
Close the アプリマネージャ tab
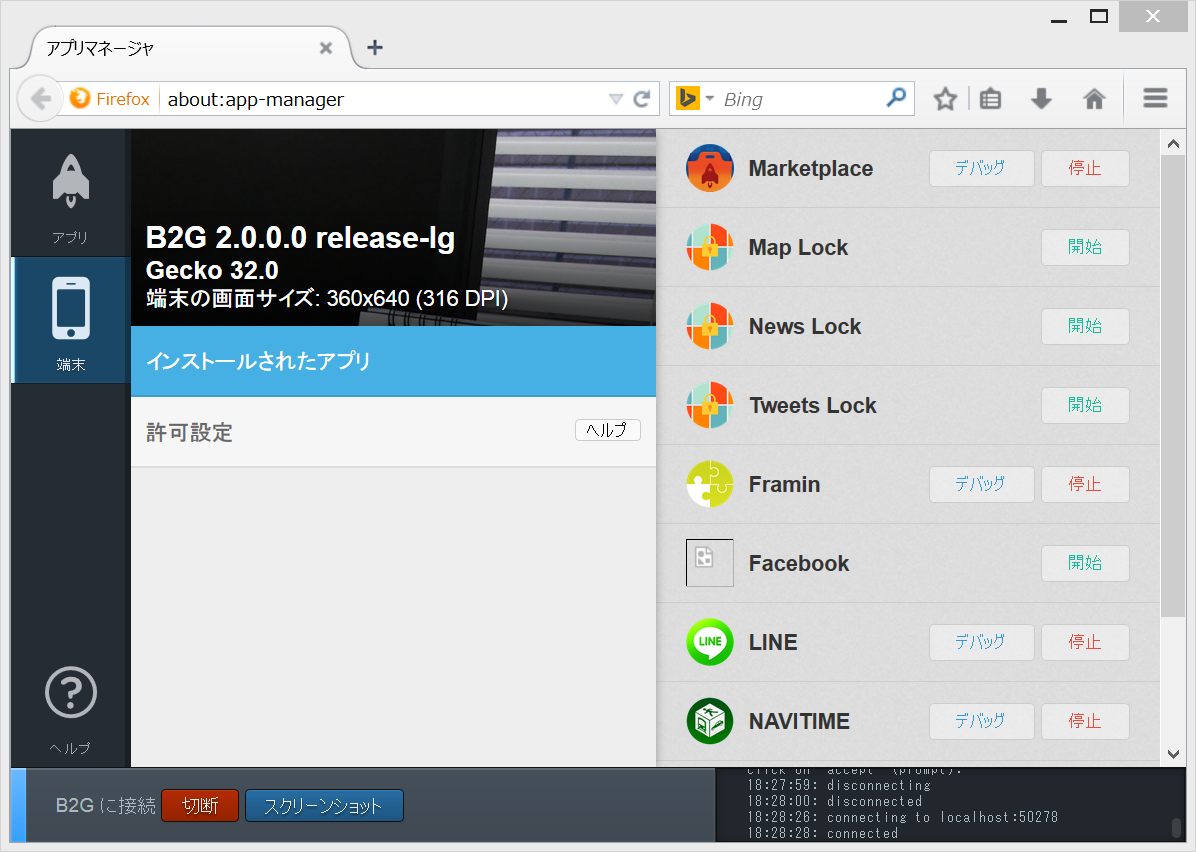(x=326, y=48)
